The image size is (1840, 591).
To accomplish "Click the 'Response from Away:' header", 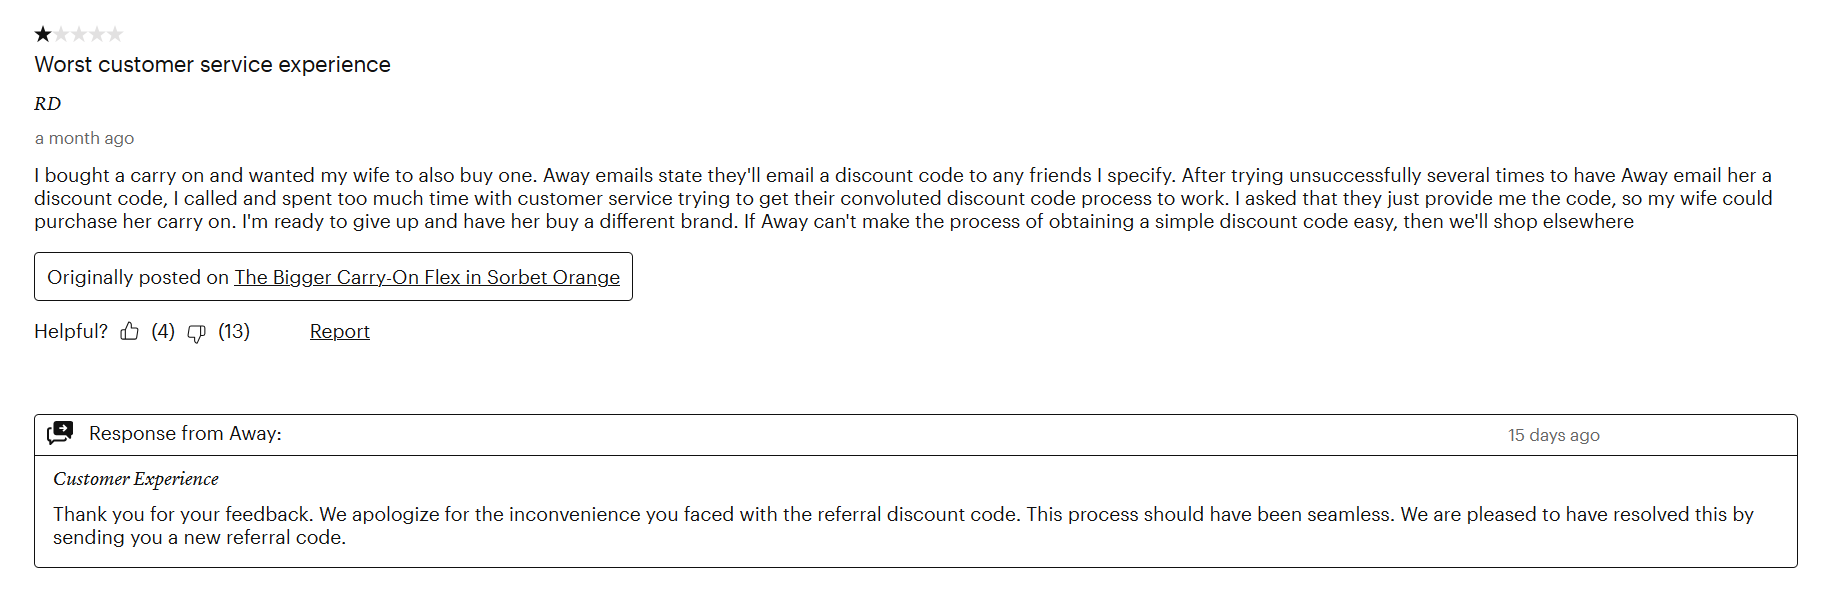I will pyautogui.click(x=185, y=433).
